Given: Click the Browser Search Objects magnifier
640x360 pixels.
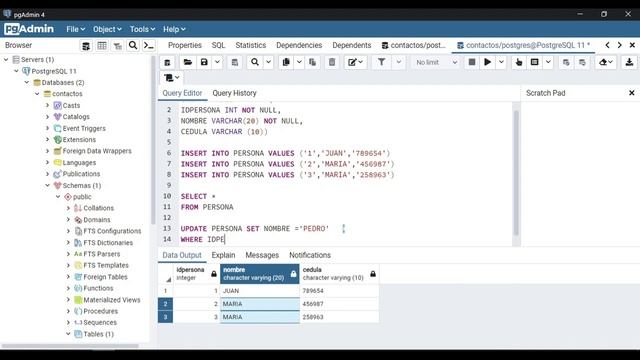Looking at the screenshot, I should point(133,45).
